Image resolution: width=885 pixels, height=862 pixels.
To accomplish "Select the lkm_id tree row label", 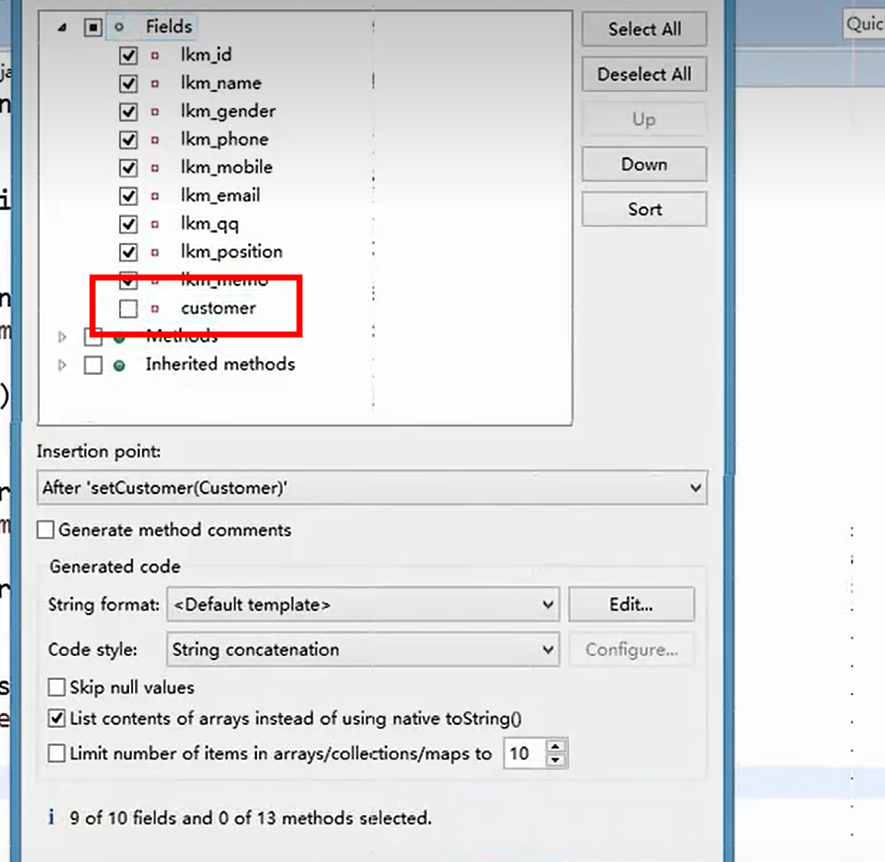I will coord(206,55).
